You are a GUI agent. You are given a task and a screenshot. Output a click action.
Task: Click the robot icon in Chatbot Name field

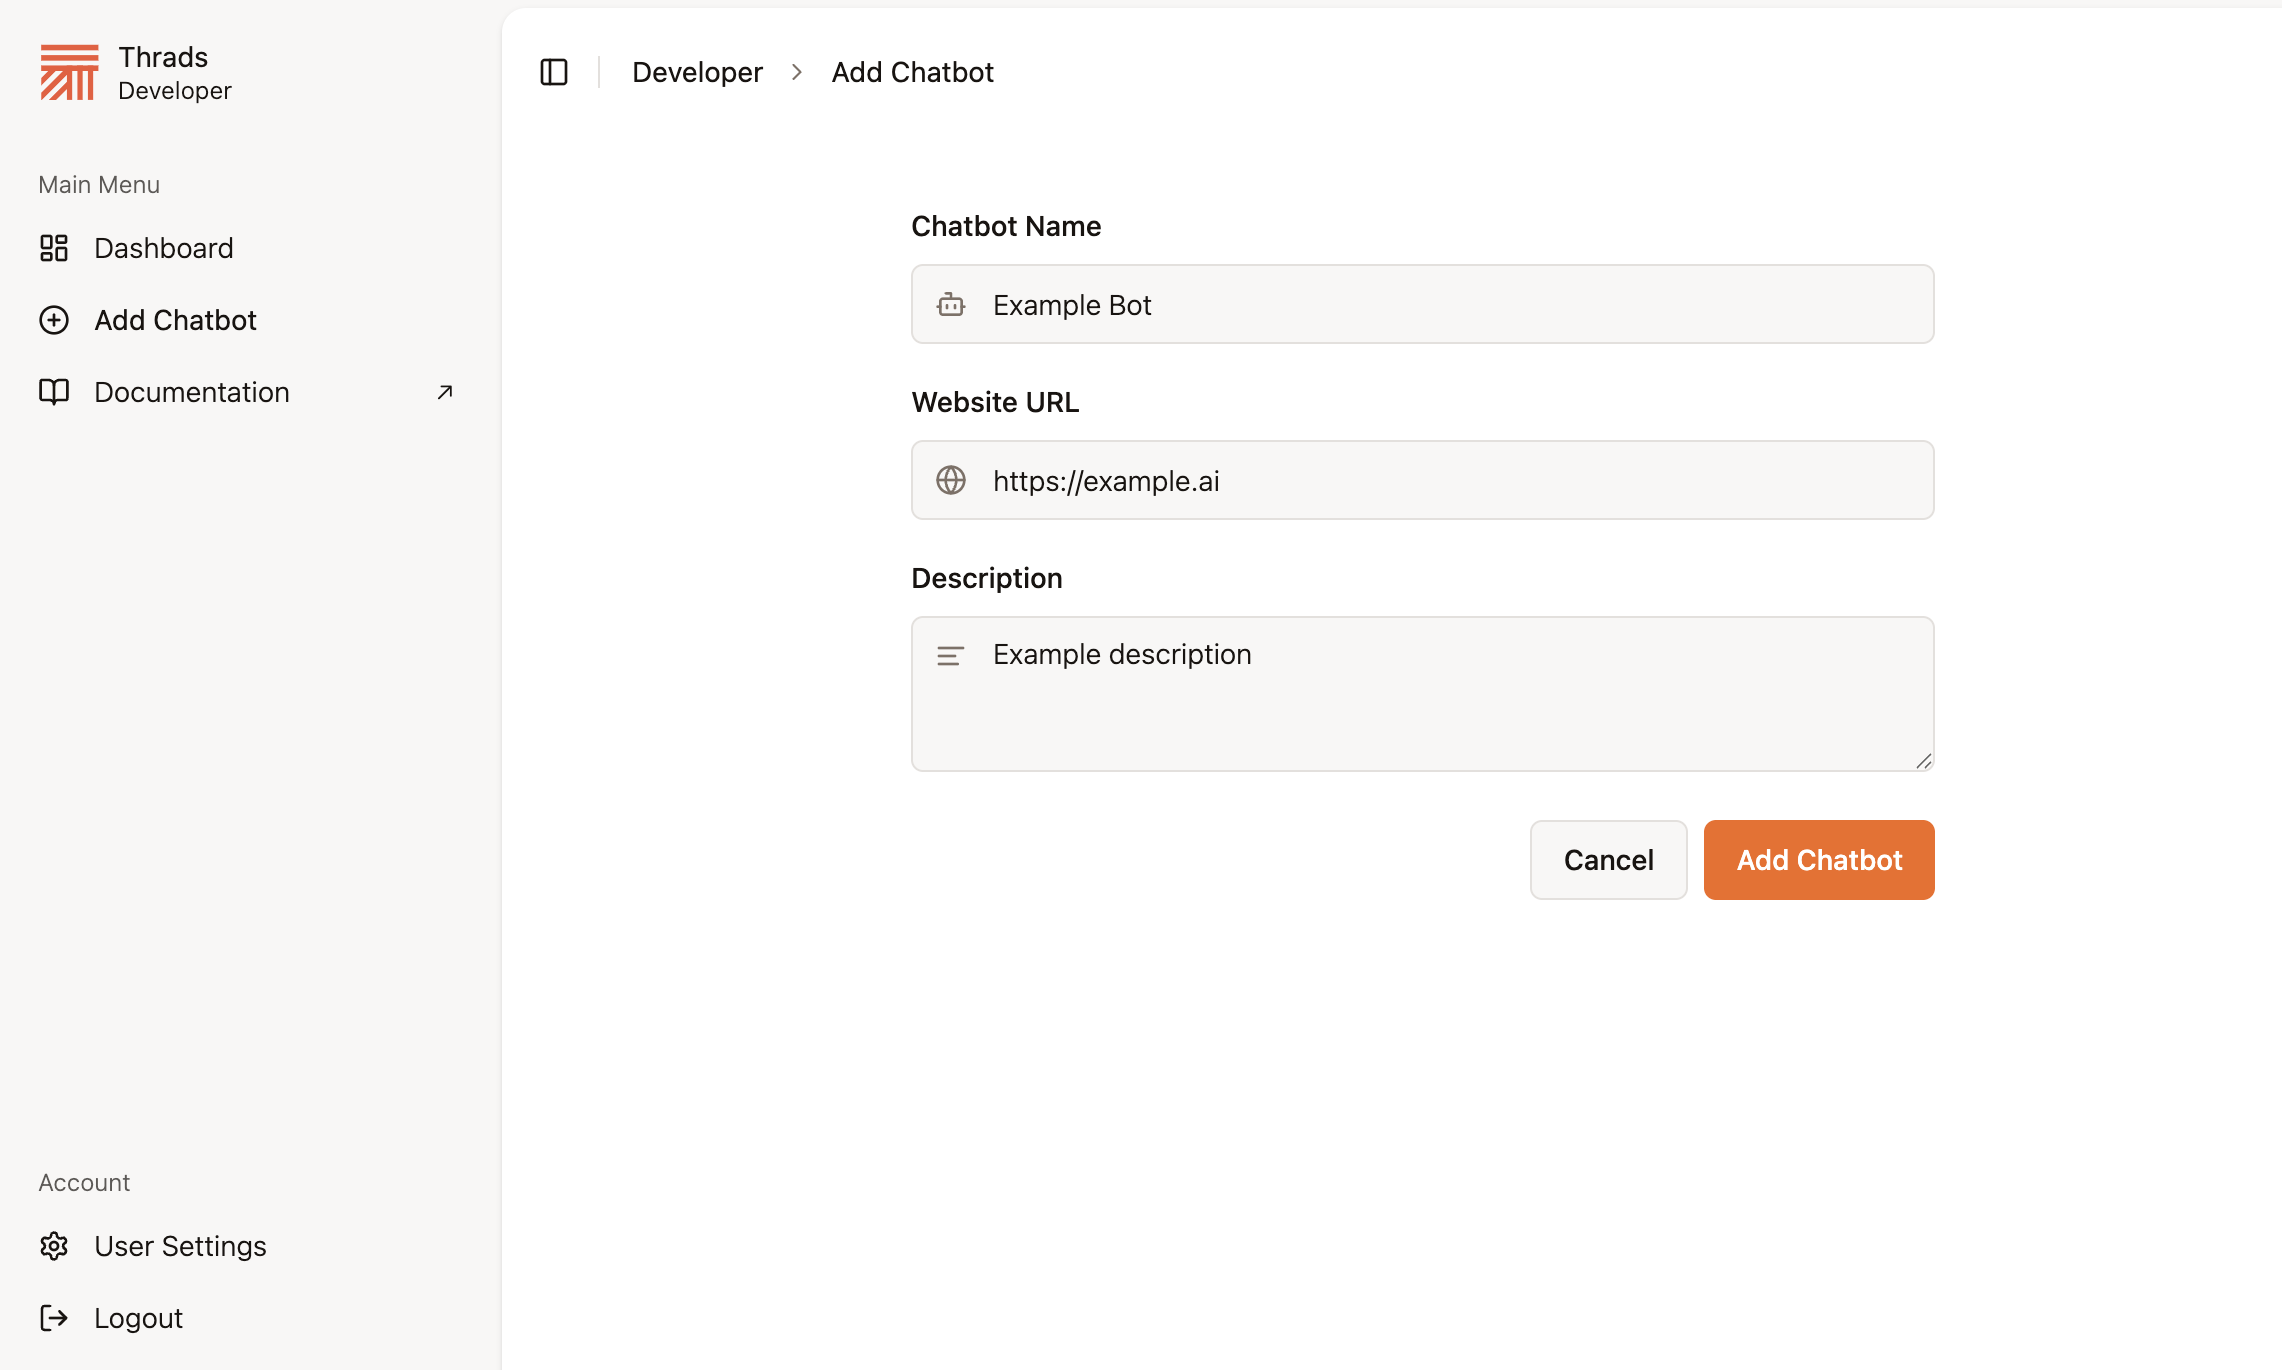[951, 305]
